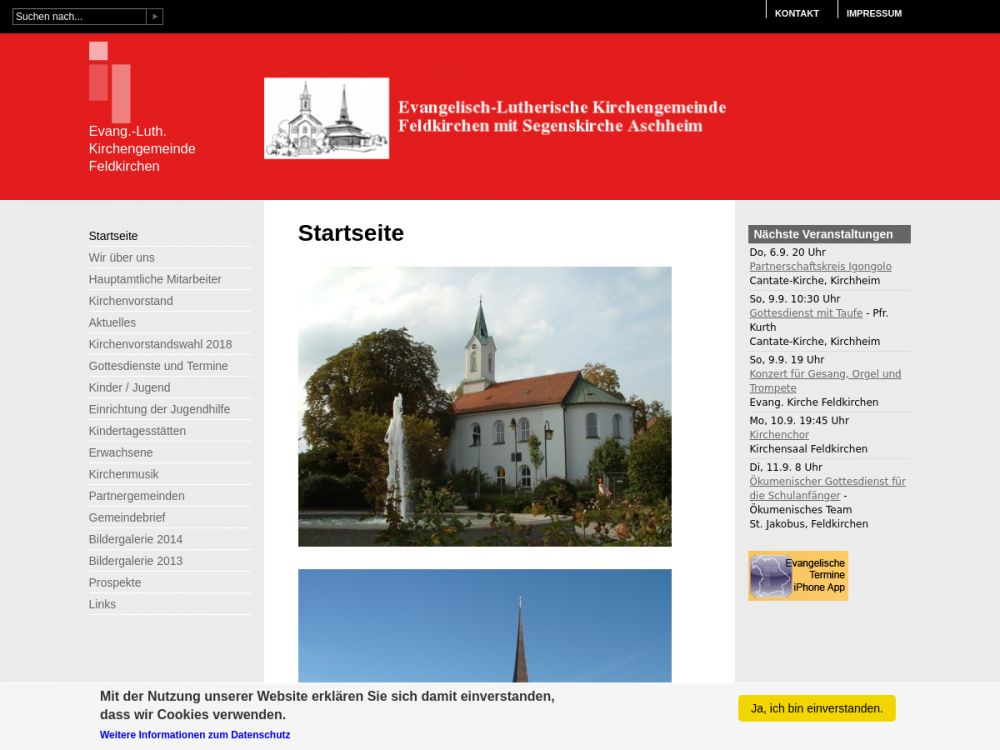Open 'Kirchenvorstandswahl 2018' menu entry
Screen dimensions: 1000x750
click(x=160, y=344)
